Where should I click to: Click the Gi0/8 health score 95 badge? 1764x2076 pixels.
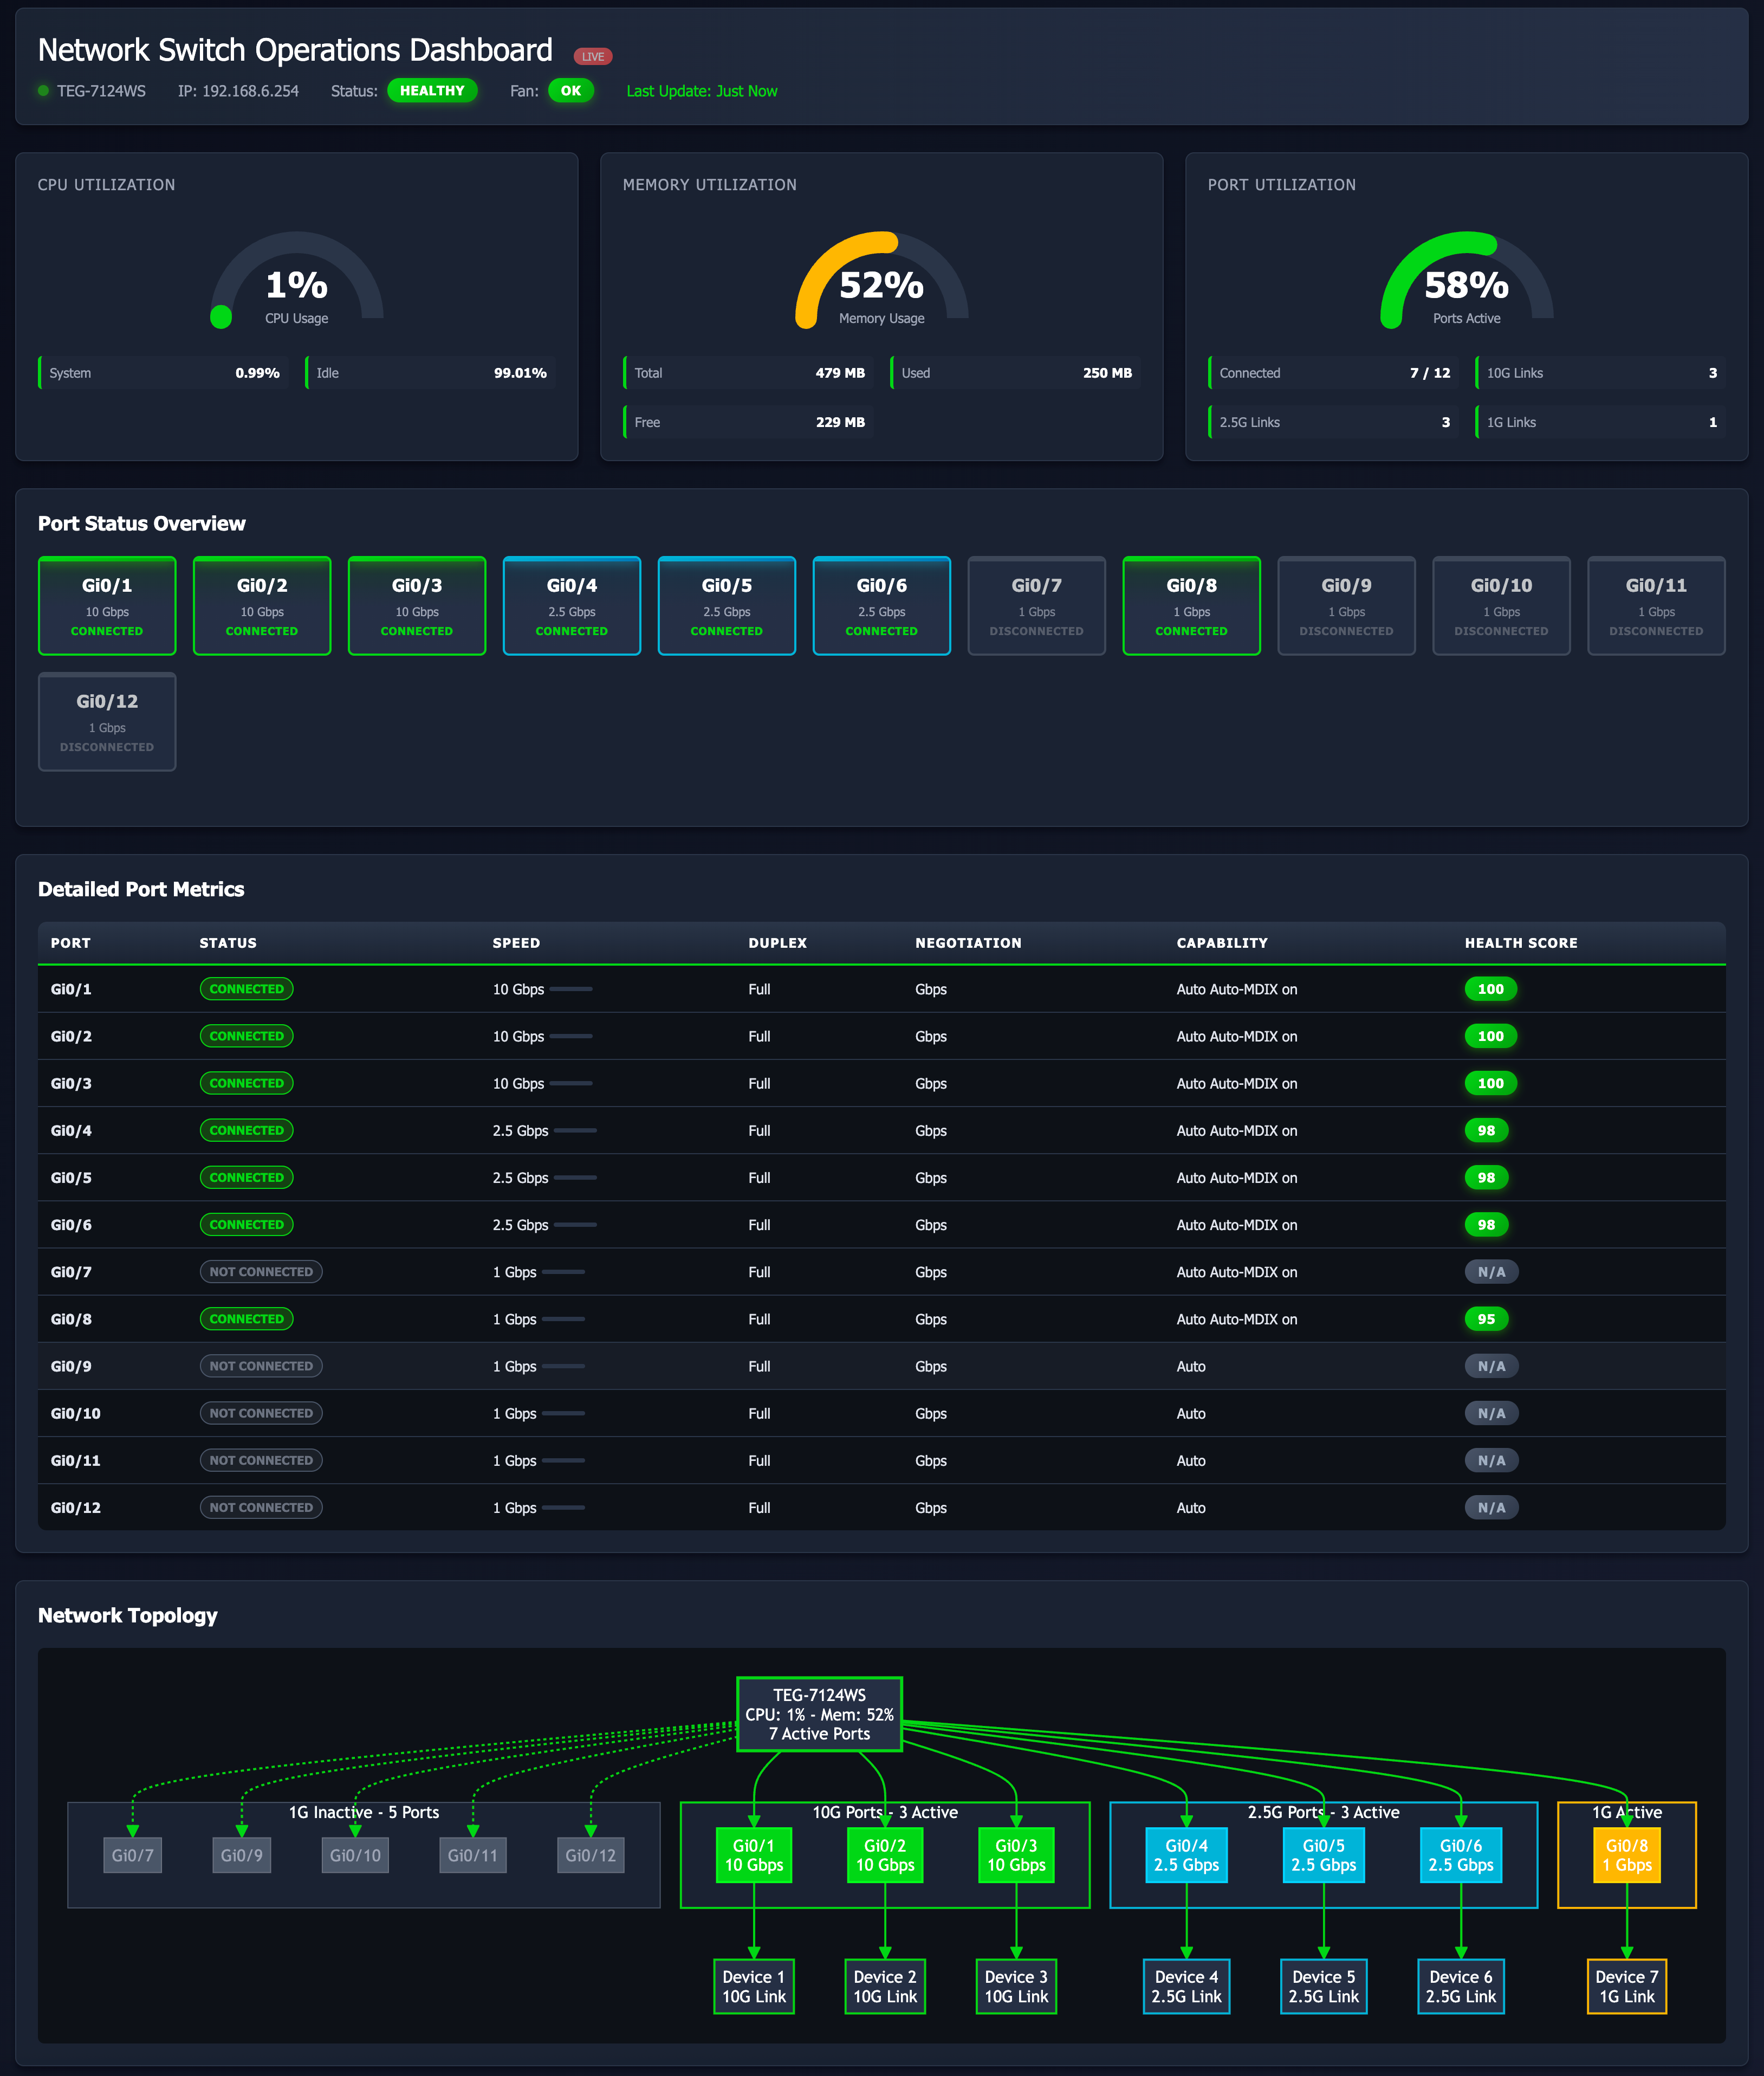coord(1486,1319)
